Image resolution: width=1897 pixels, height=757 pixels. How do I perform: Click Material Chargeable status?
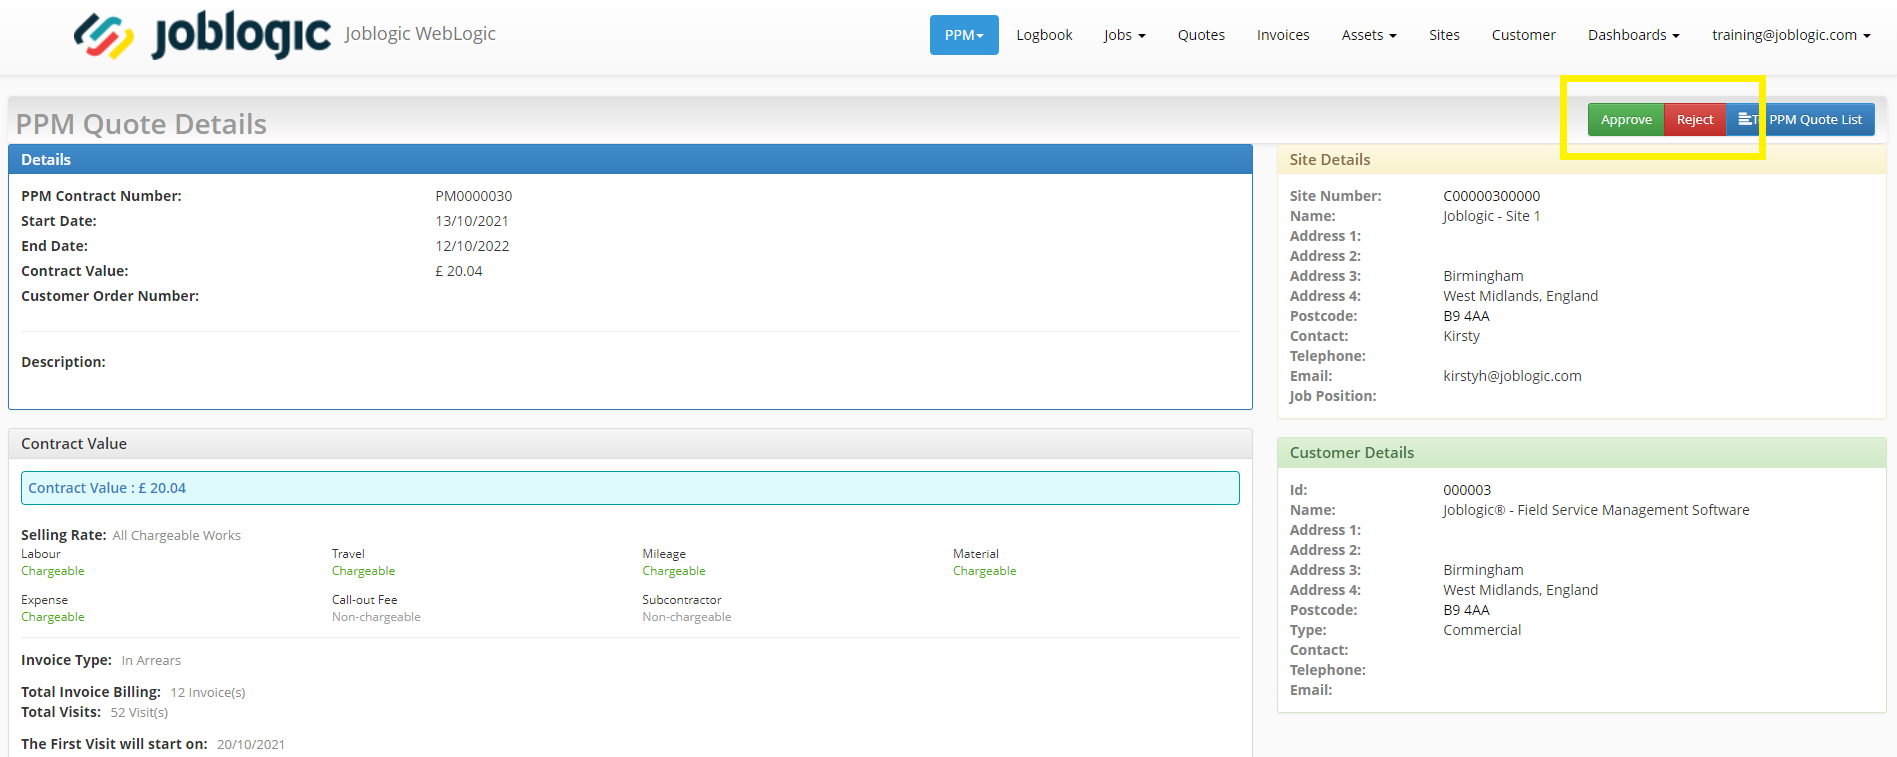(984, 571)
